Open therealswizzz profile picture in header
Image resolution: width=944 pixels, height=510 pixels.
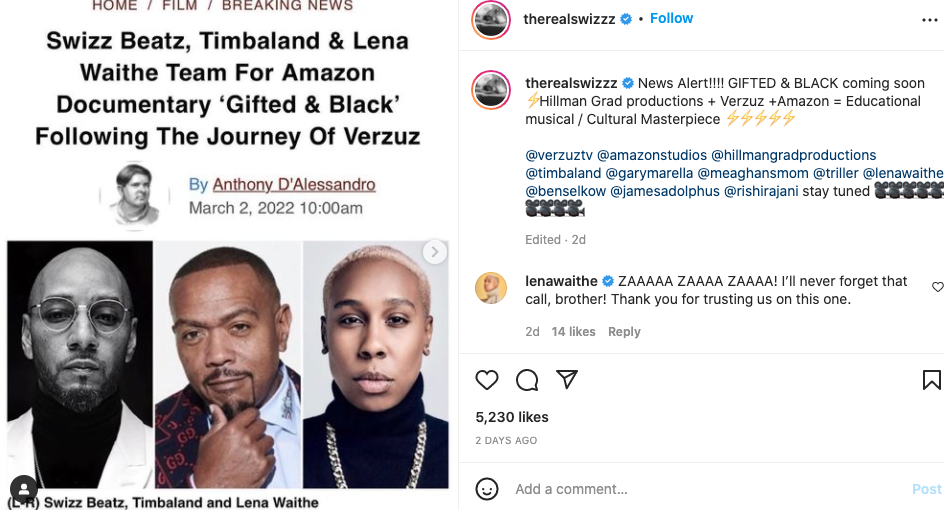click(491, 19)
